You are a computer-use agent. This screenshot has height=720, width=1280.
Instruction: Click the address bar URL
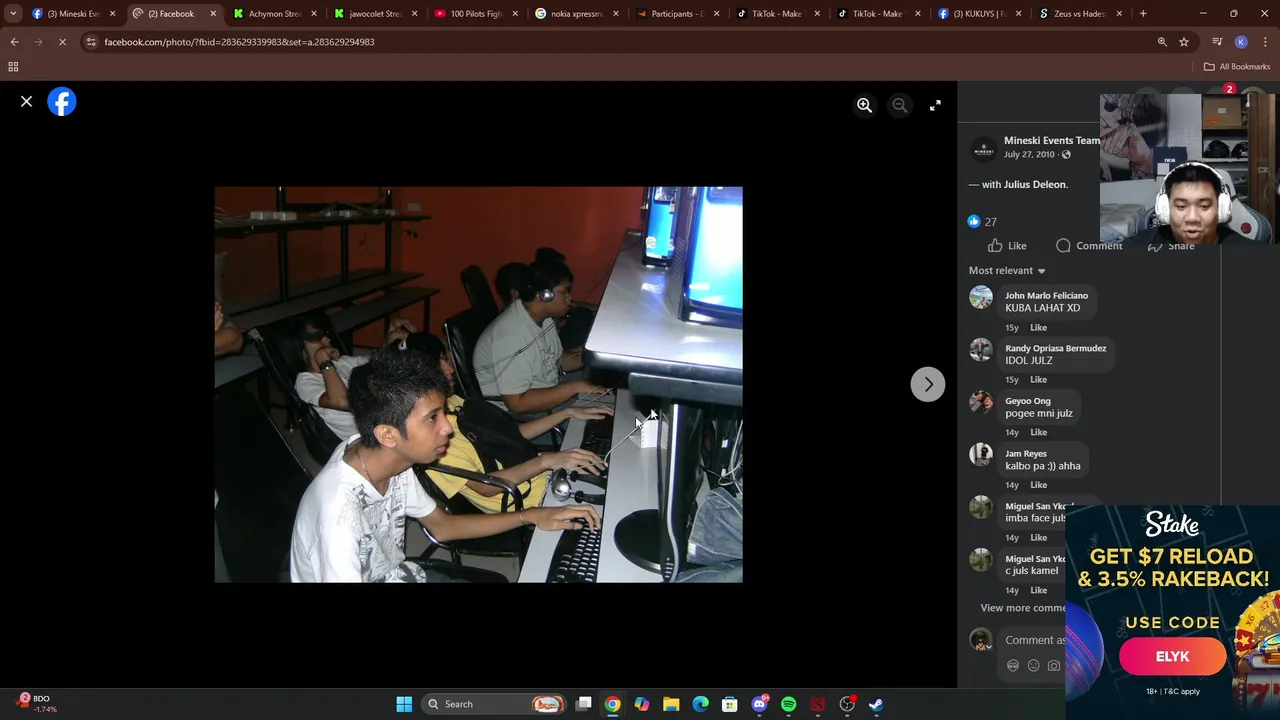pyautogui.click(x=239, y=42)
